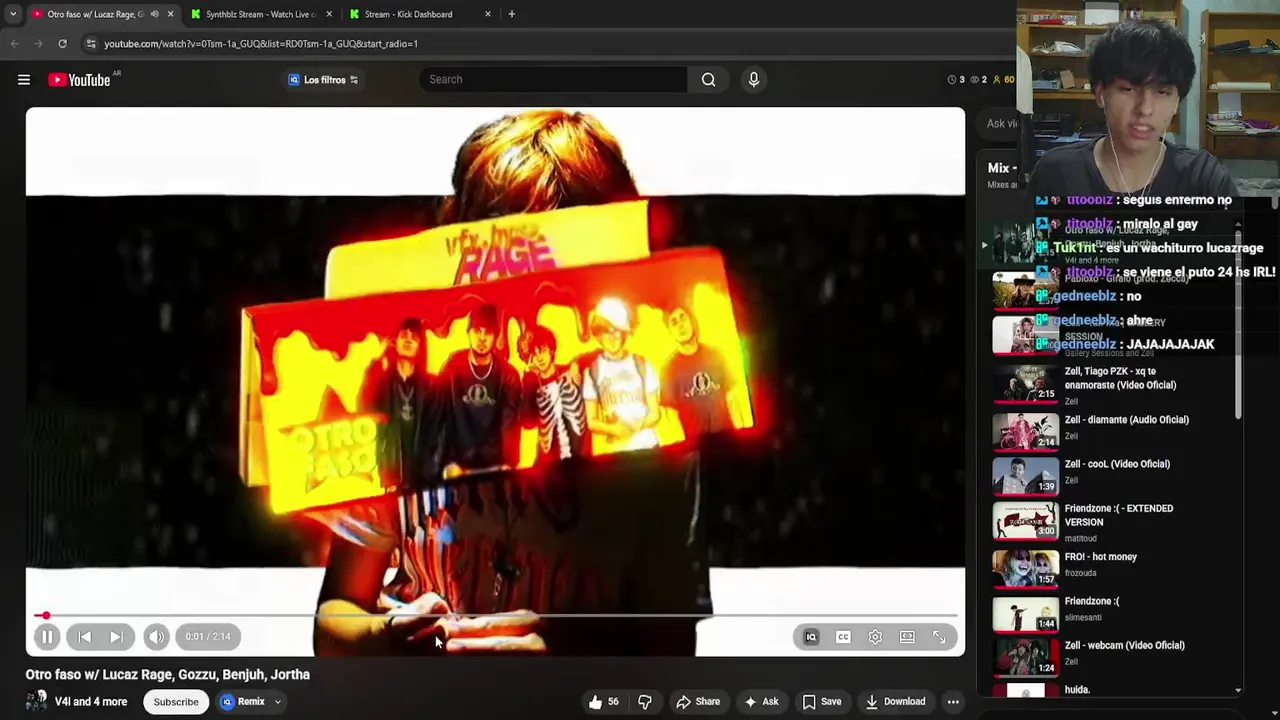Like the video with thumbs up
1280x720 pixels.
coord(604,702)
